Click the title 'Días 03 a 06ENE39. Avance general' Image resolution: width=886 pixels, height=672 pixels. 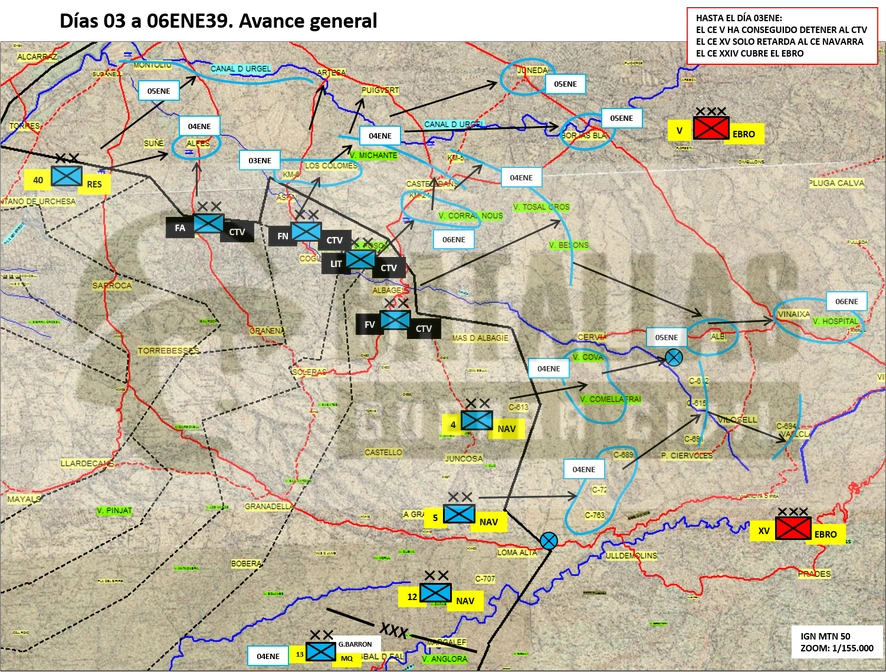[218, 21]
